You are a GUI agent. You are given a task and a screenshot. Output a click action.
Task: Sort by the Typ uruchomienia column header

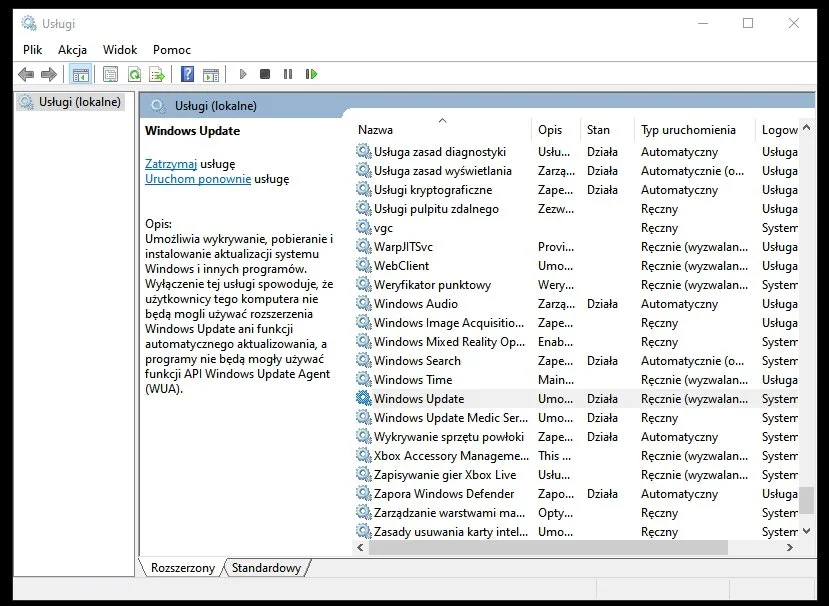[688, 130]
